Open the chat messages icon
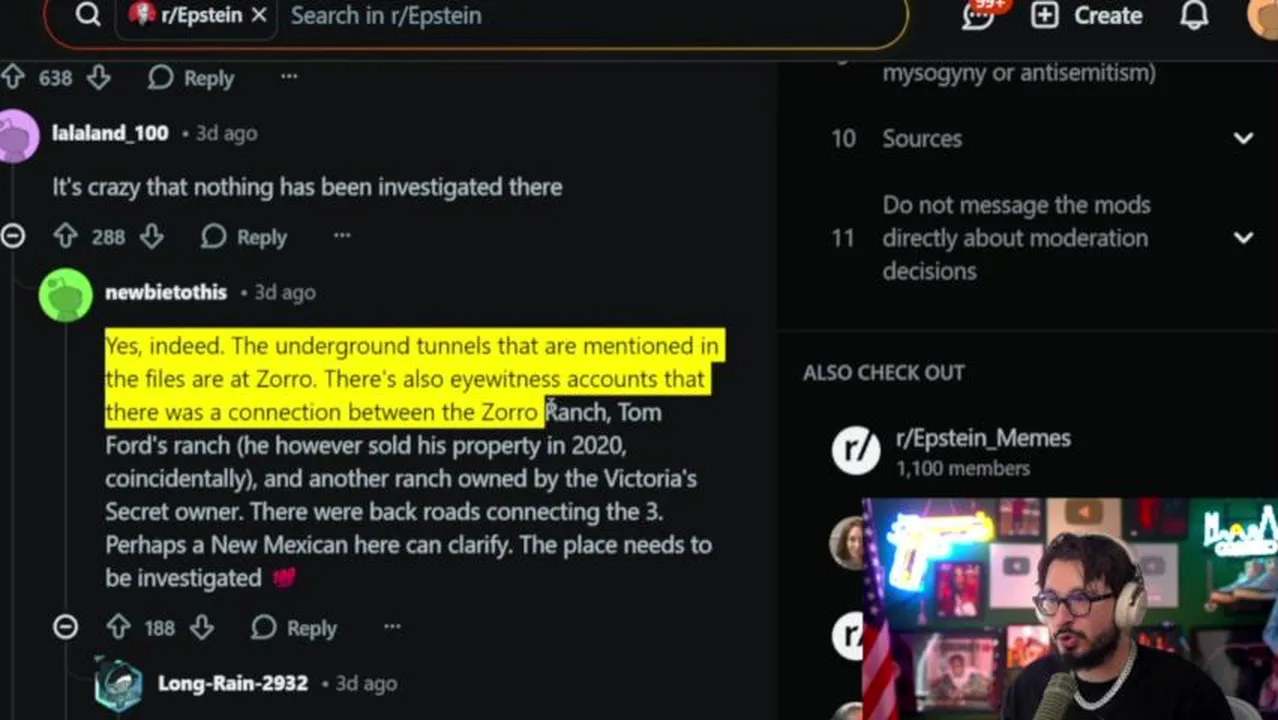 pos(978,16)
